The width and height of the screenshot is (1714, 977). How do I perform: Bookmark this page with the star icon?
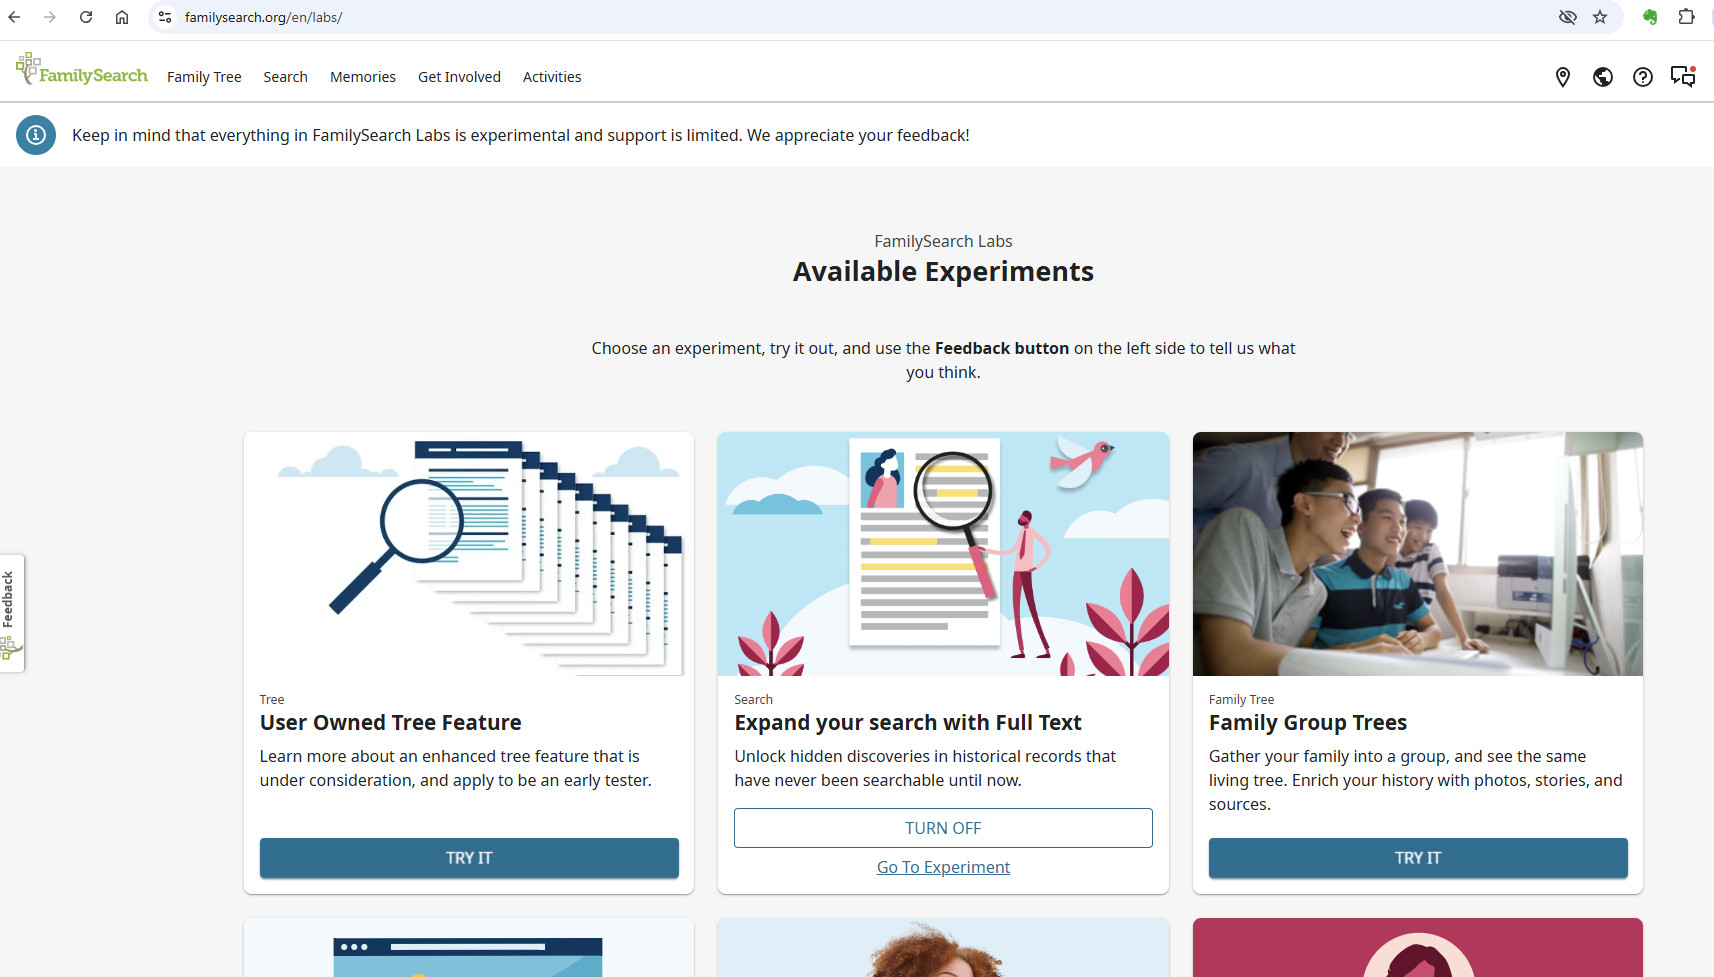click(1600, 17)
